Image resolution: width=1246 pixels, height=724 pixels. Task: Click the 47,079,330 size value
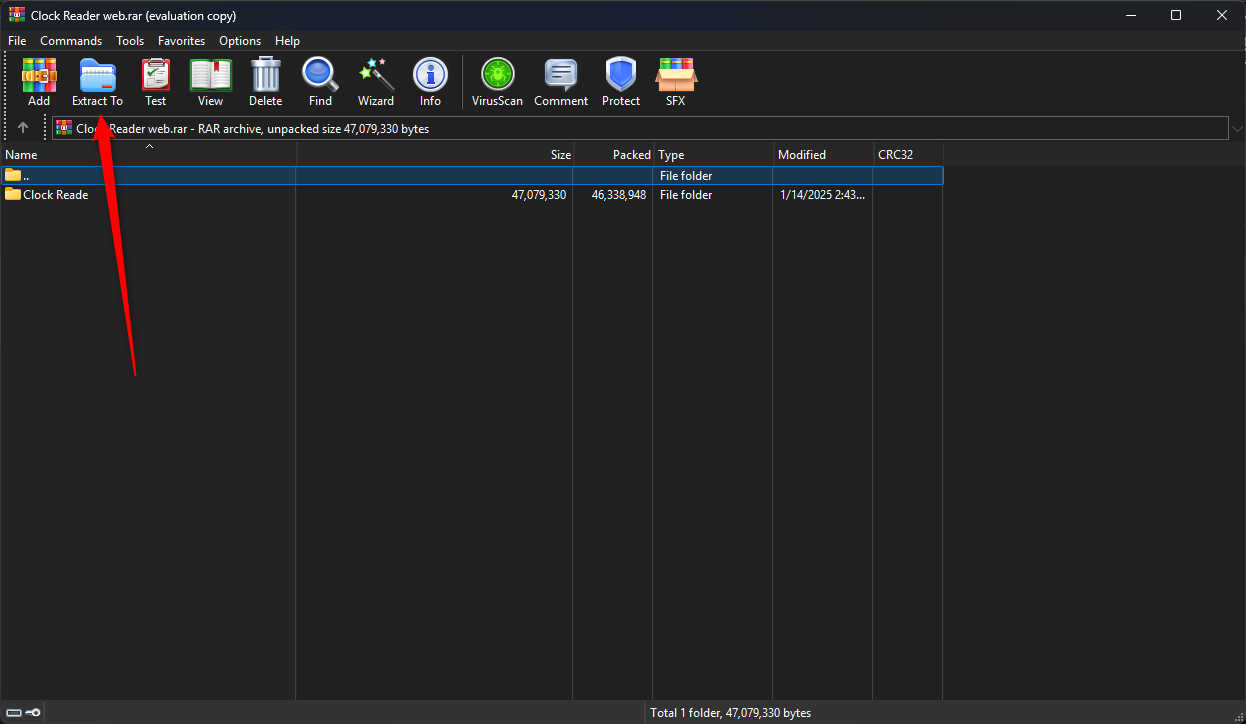[x=539, y=195]
